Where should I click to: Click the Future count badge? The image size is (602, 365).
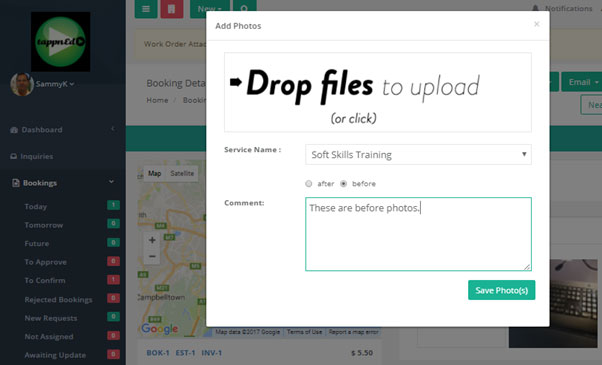click(113, 242)
